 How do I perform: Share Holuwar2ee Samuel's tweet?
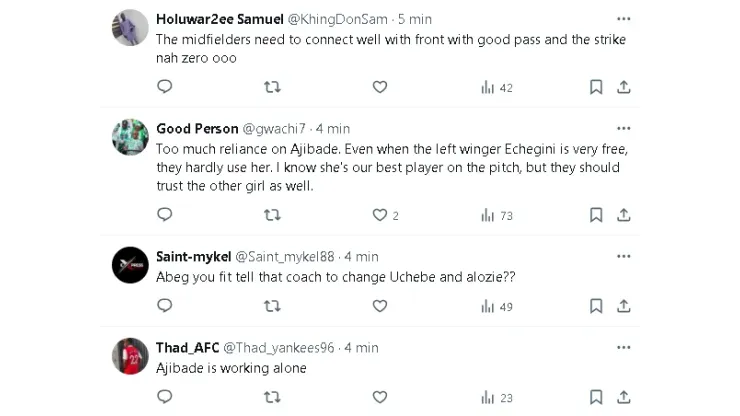(x=623, y=87)
